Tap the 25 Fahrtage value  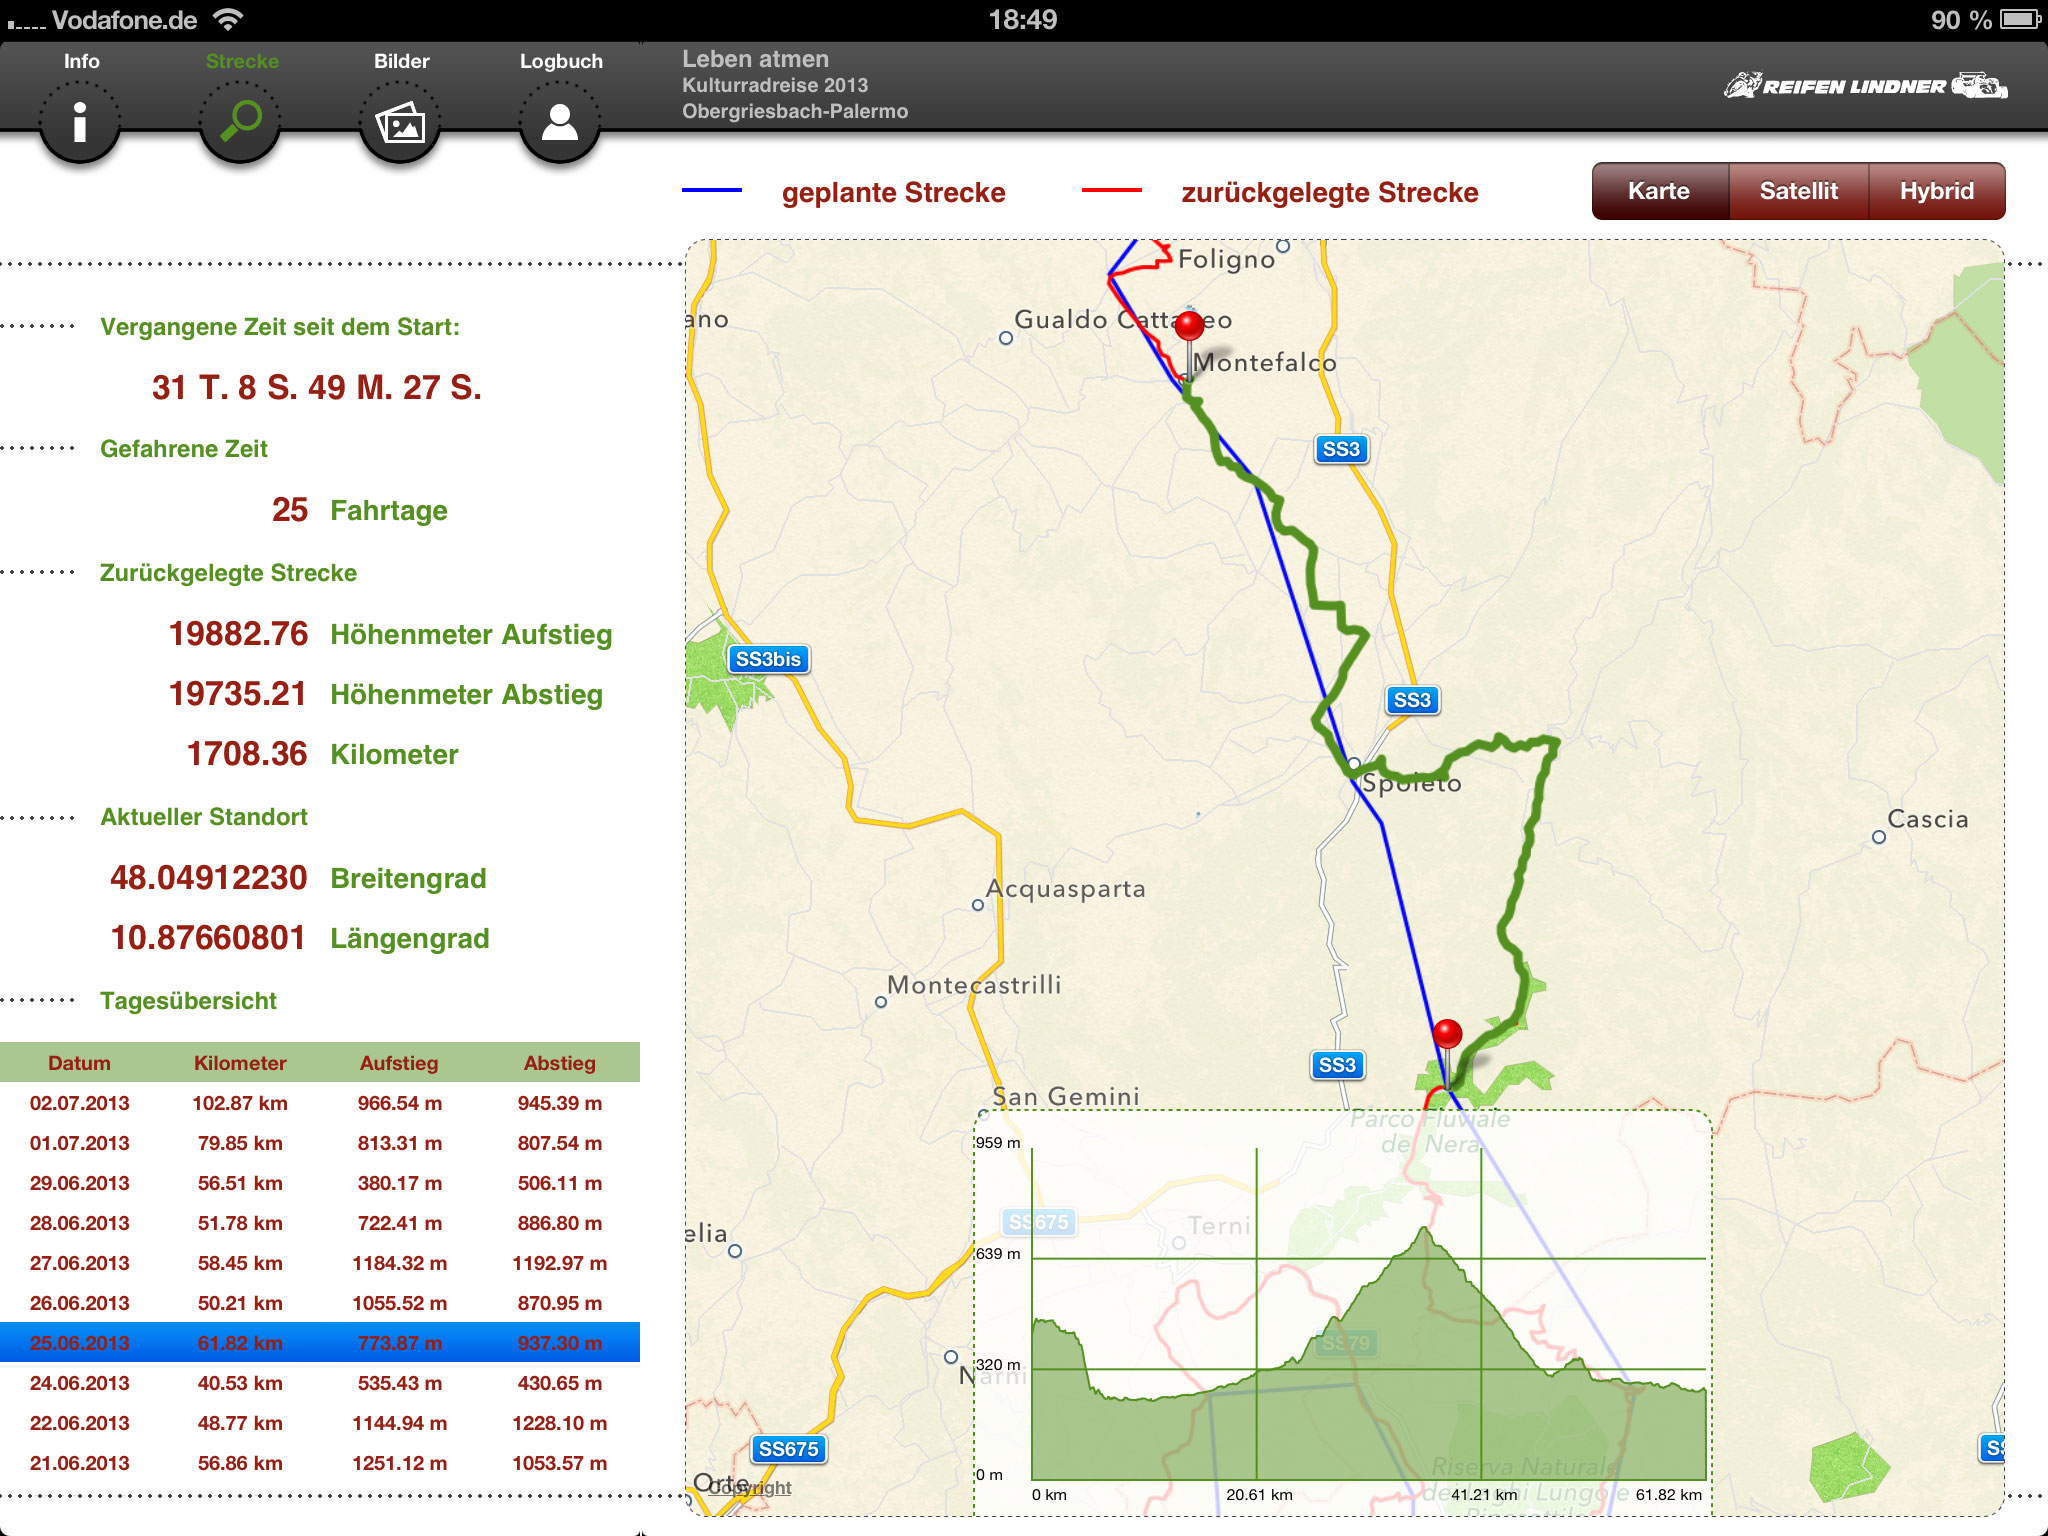tap(290, 510)
